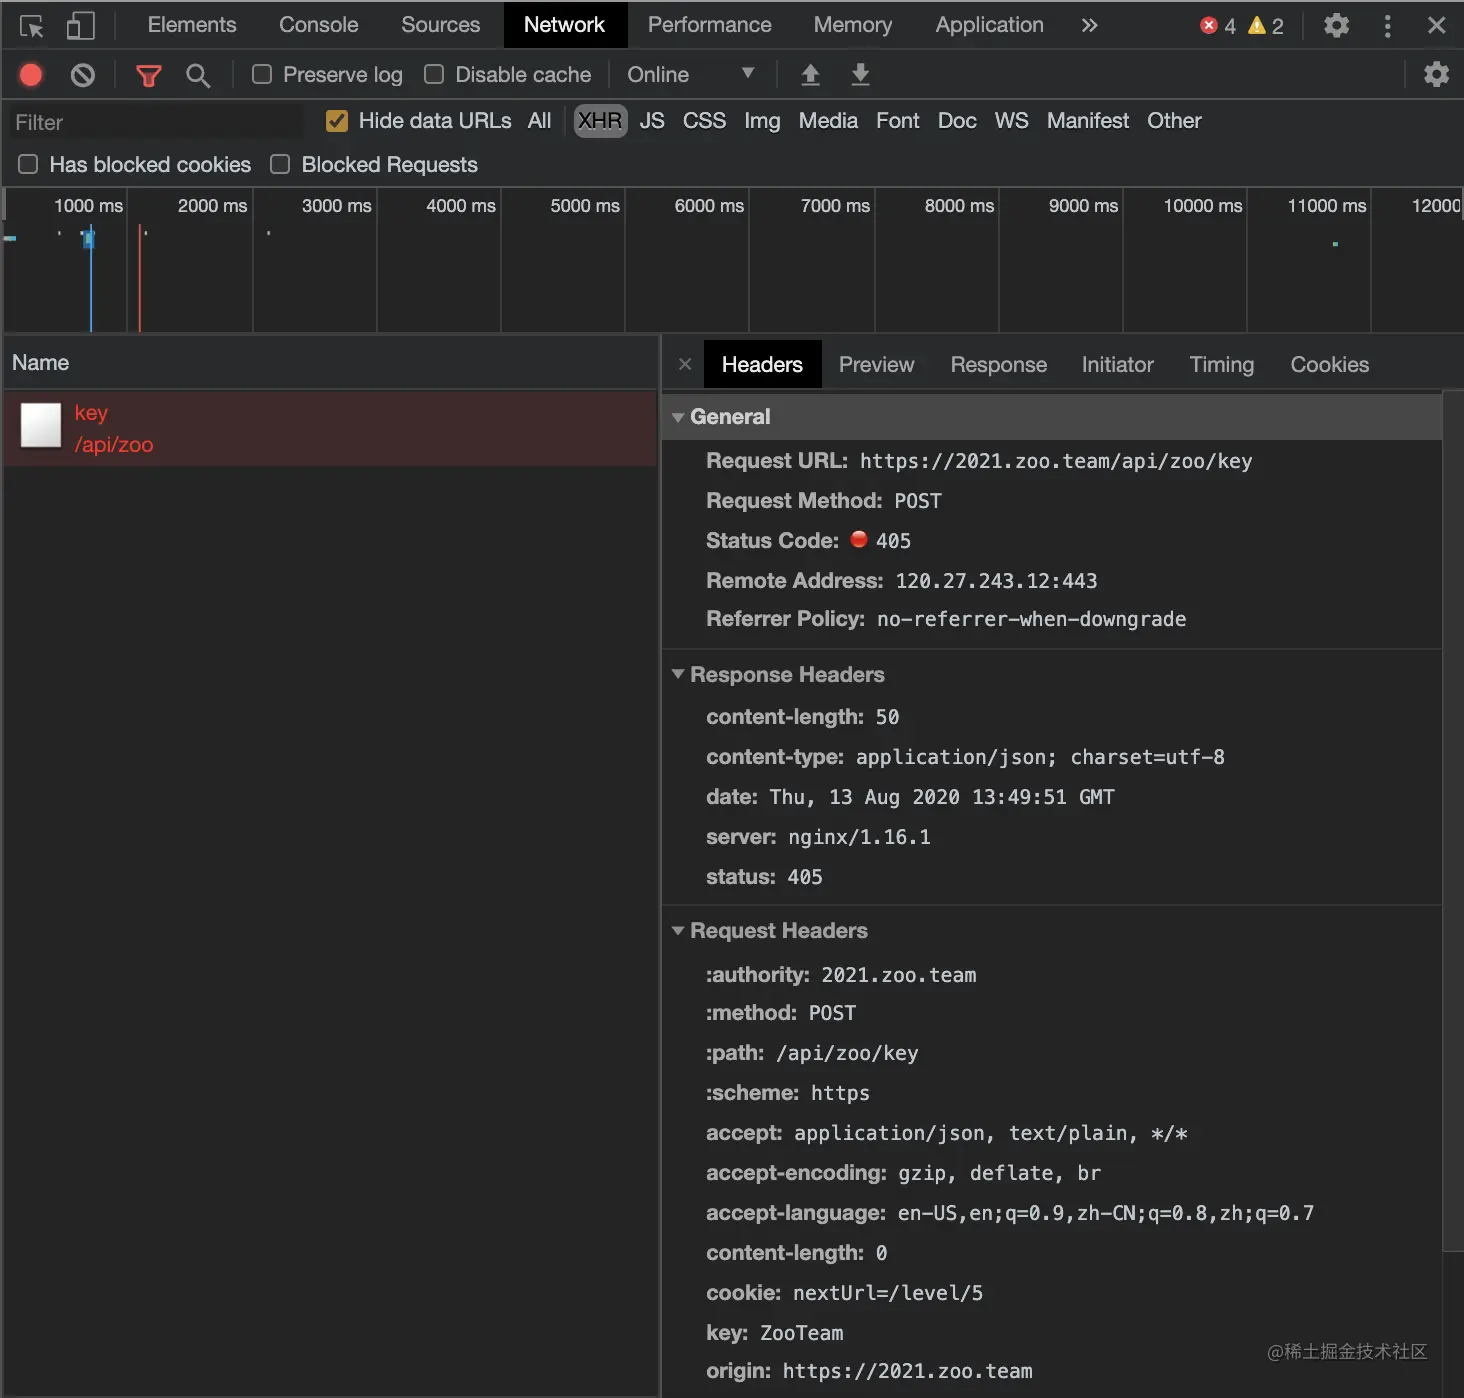View the Initiator detail tab

[1118, 365]
